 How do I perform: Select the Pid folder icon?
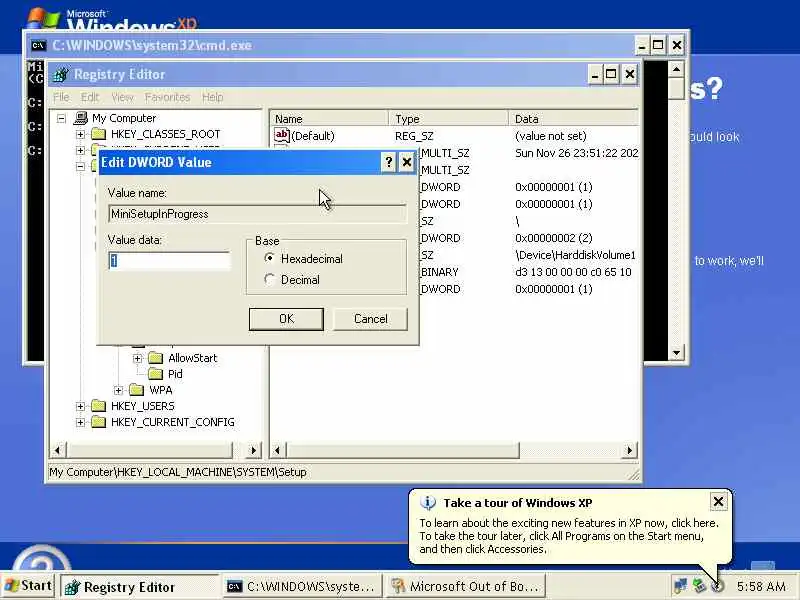click(x=156, y=374)
